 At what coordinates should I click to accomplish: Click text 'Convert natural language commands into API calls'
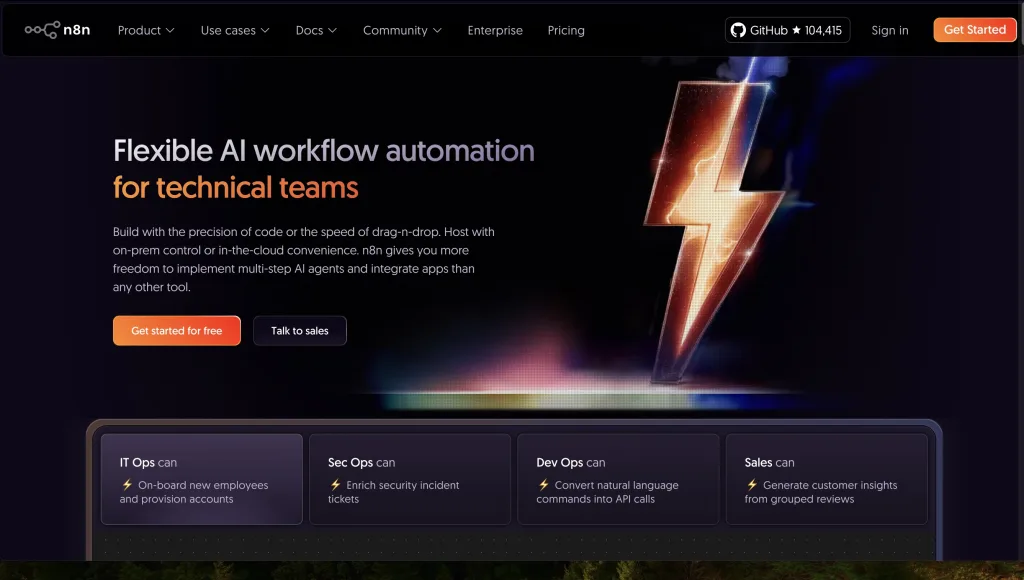tap(607, 492)
